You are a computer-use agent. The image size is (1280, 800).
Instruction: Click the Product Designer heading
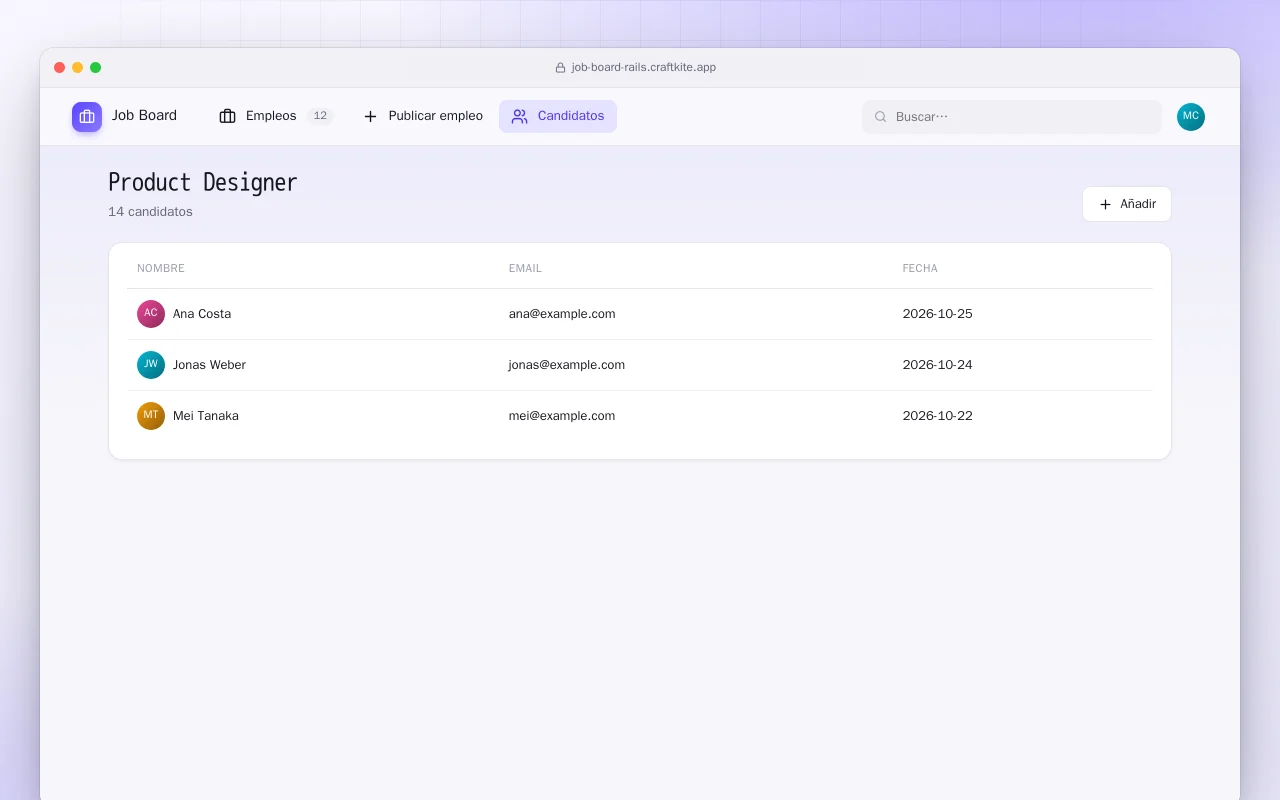(203, 182)
